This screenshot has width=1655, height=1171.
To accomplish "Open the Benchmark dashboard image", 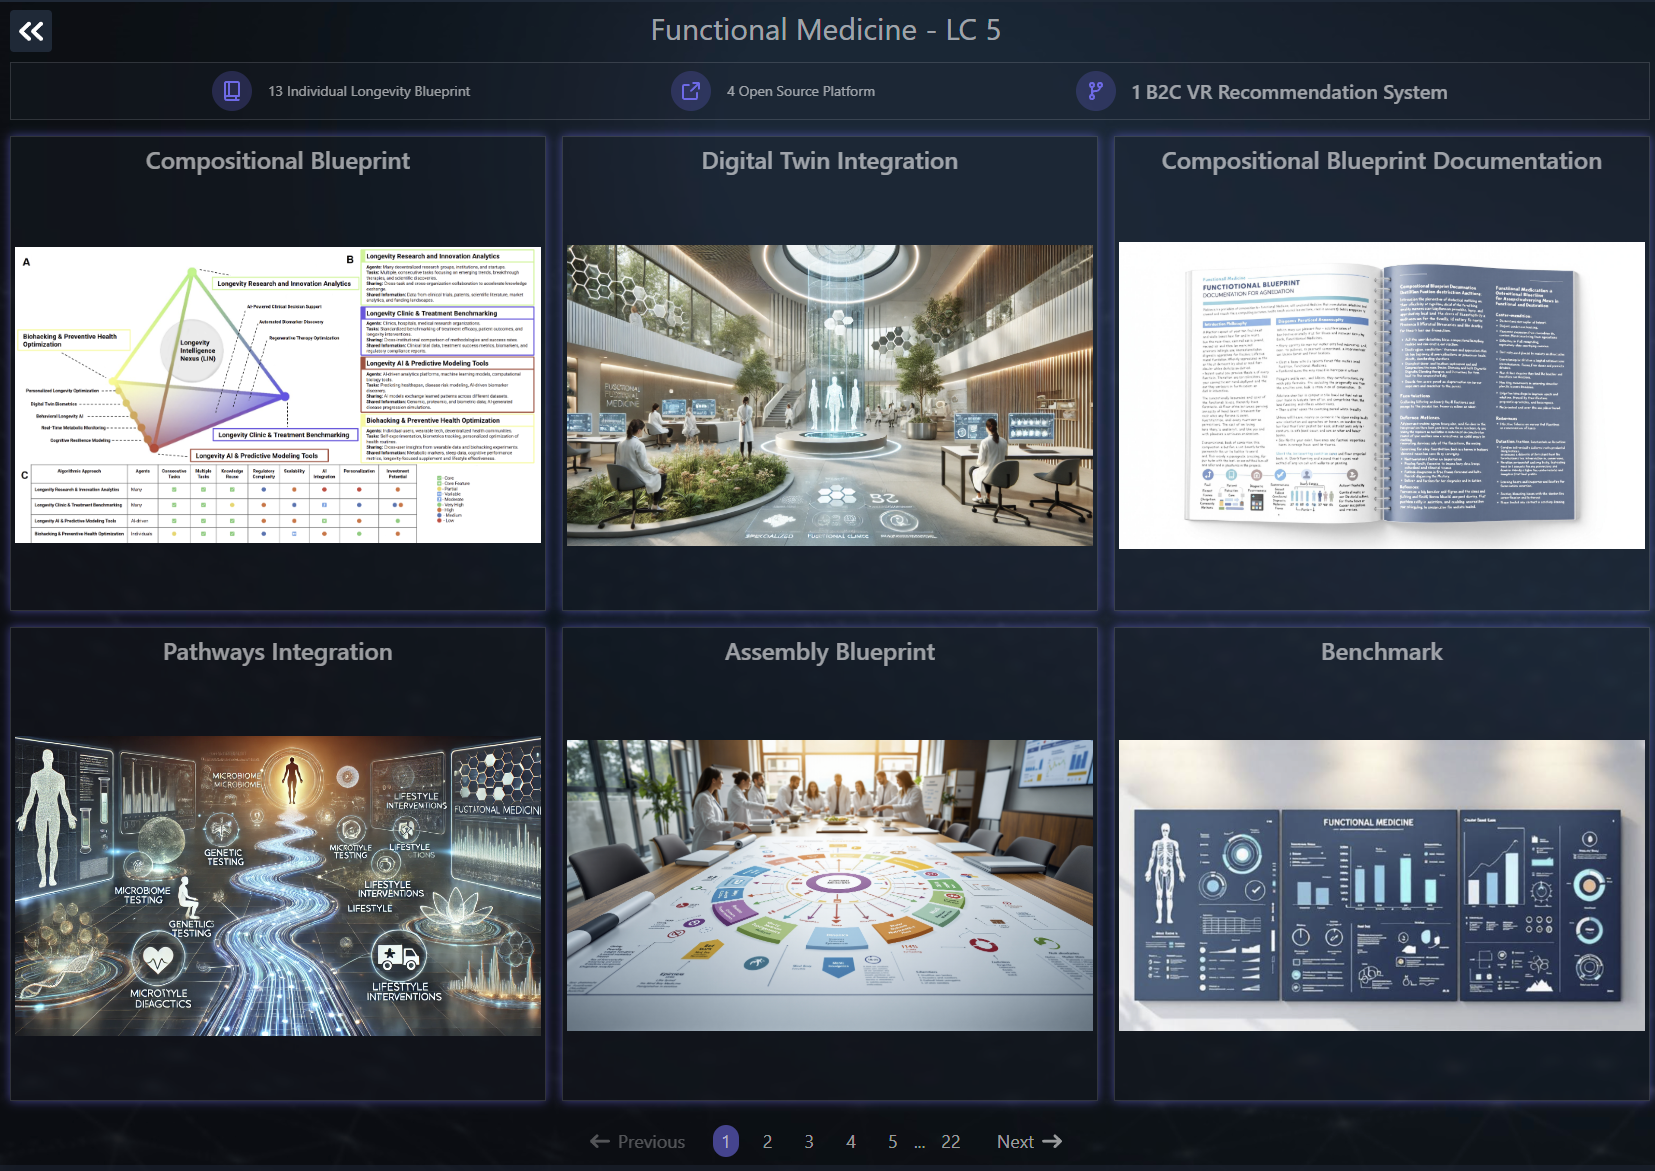I will (x=1381, y=886).
